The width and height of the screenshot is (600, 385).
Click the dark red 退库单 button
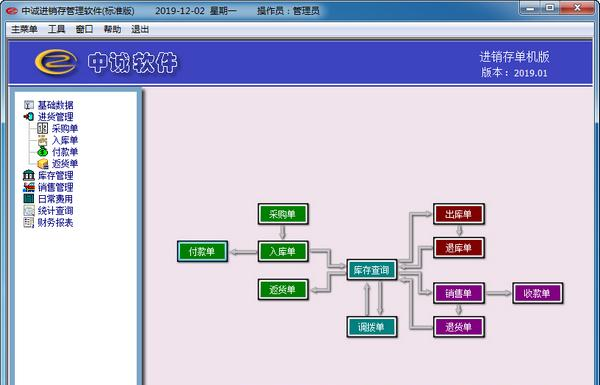click(459, 248)
